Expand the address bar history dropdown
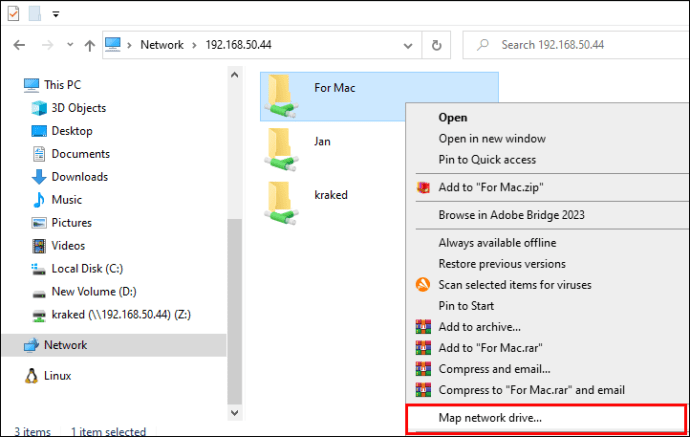This screenshot has height=437, width=690. (410, 45)
